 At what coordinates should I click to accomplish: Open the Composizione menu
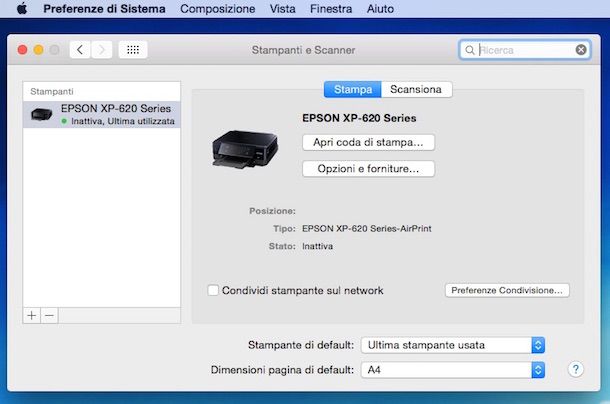217,9
